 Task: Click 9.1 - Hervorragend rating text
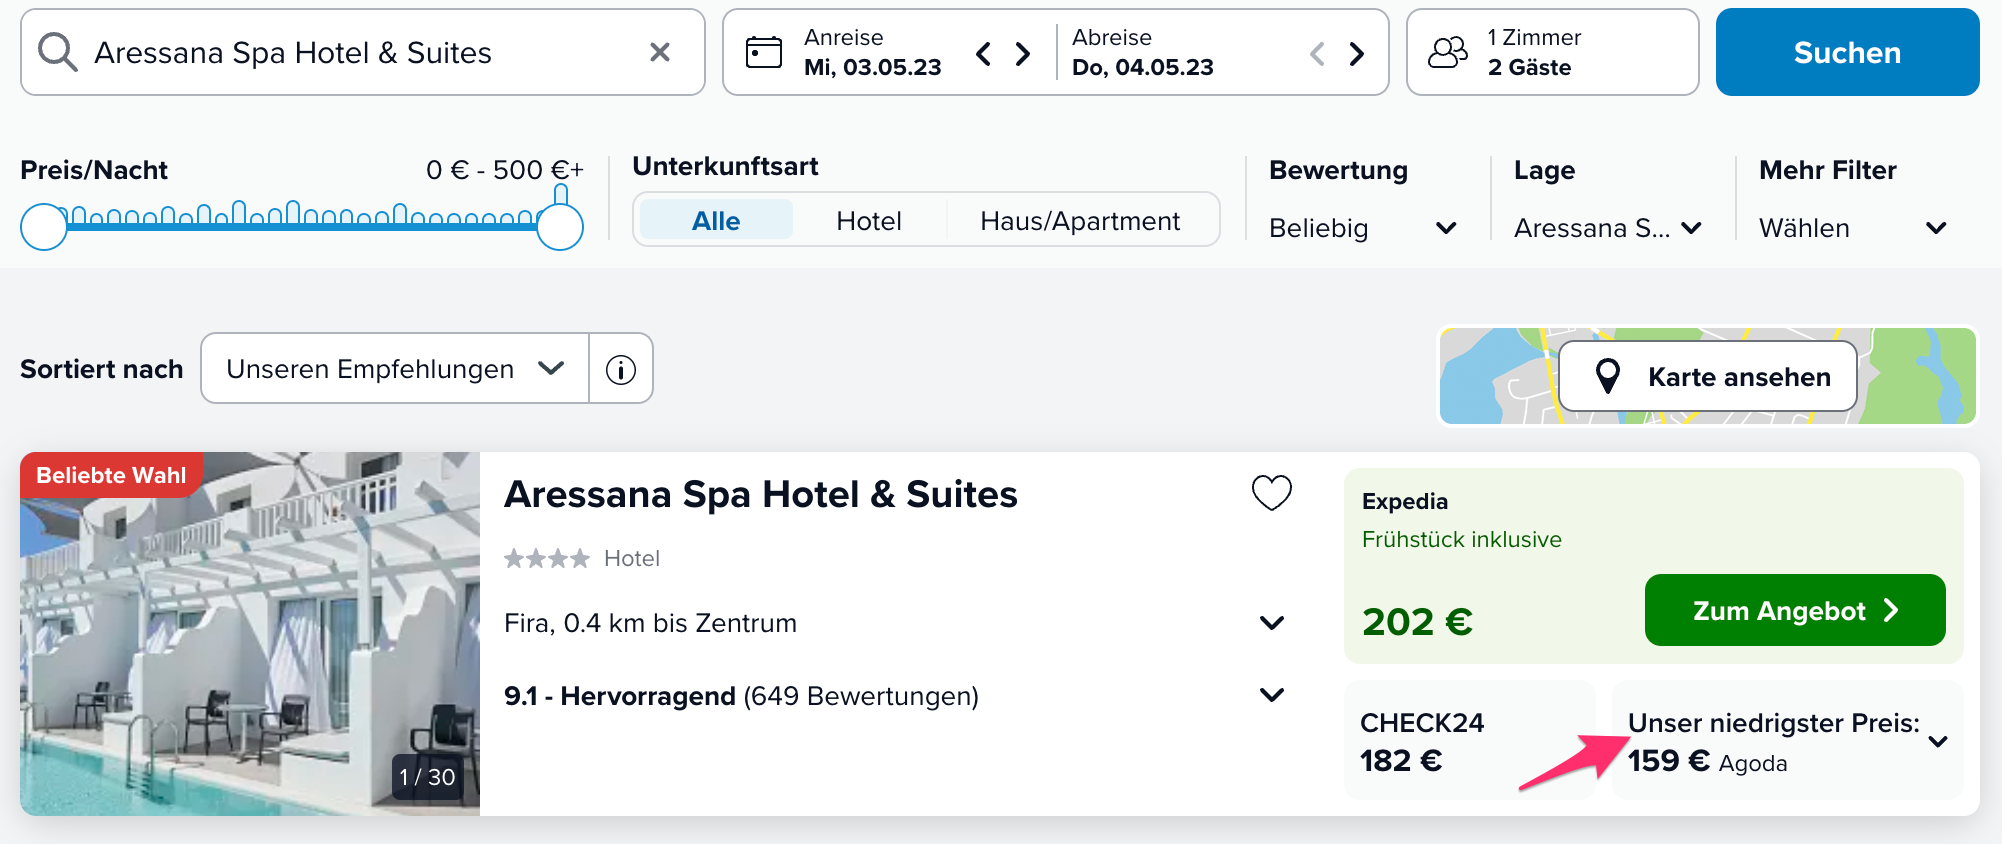[x=620, y=696]
